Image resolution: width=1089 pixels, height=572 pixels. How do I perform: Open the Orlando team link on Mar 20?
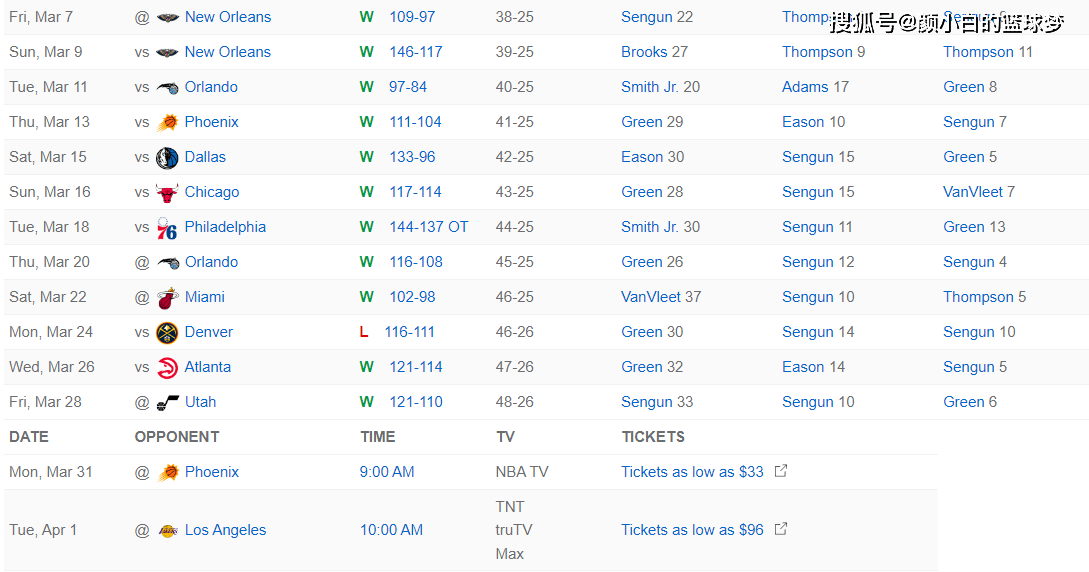211,262
